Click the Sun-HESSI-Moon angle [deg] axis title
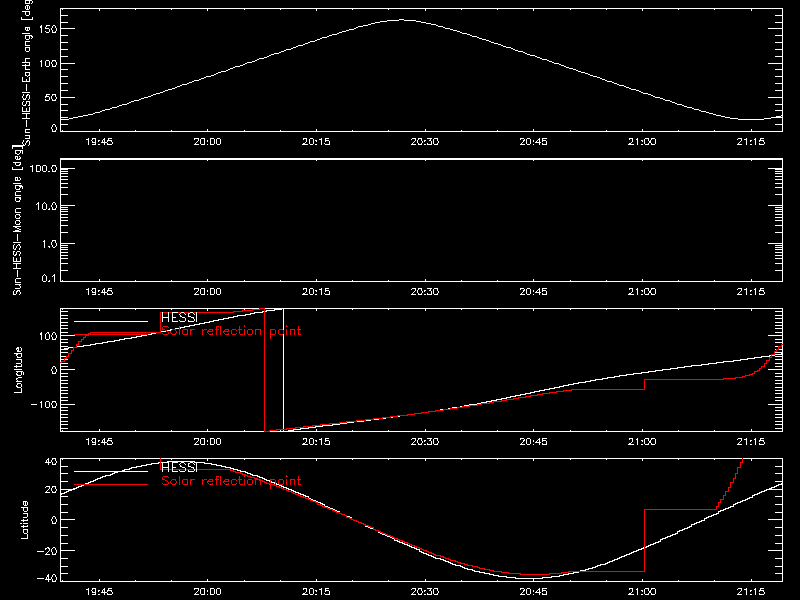 (17, 220)
